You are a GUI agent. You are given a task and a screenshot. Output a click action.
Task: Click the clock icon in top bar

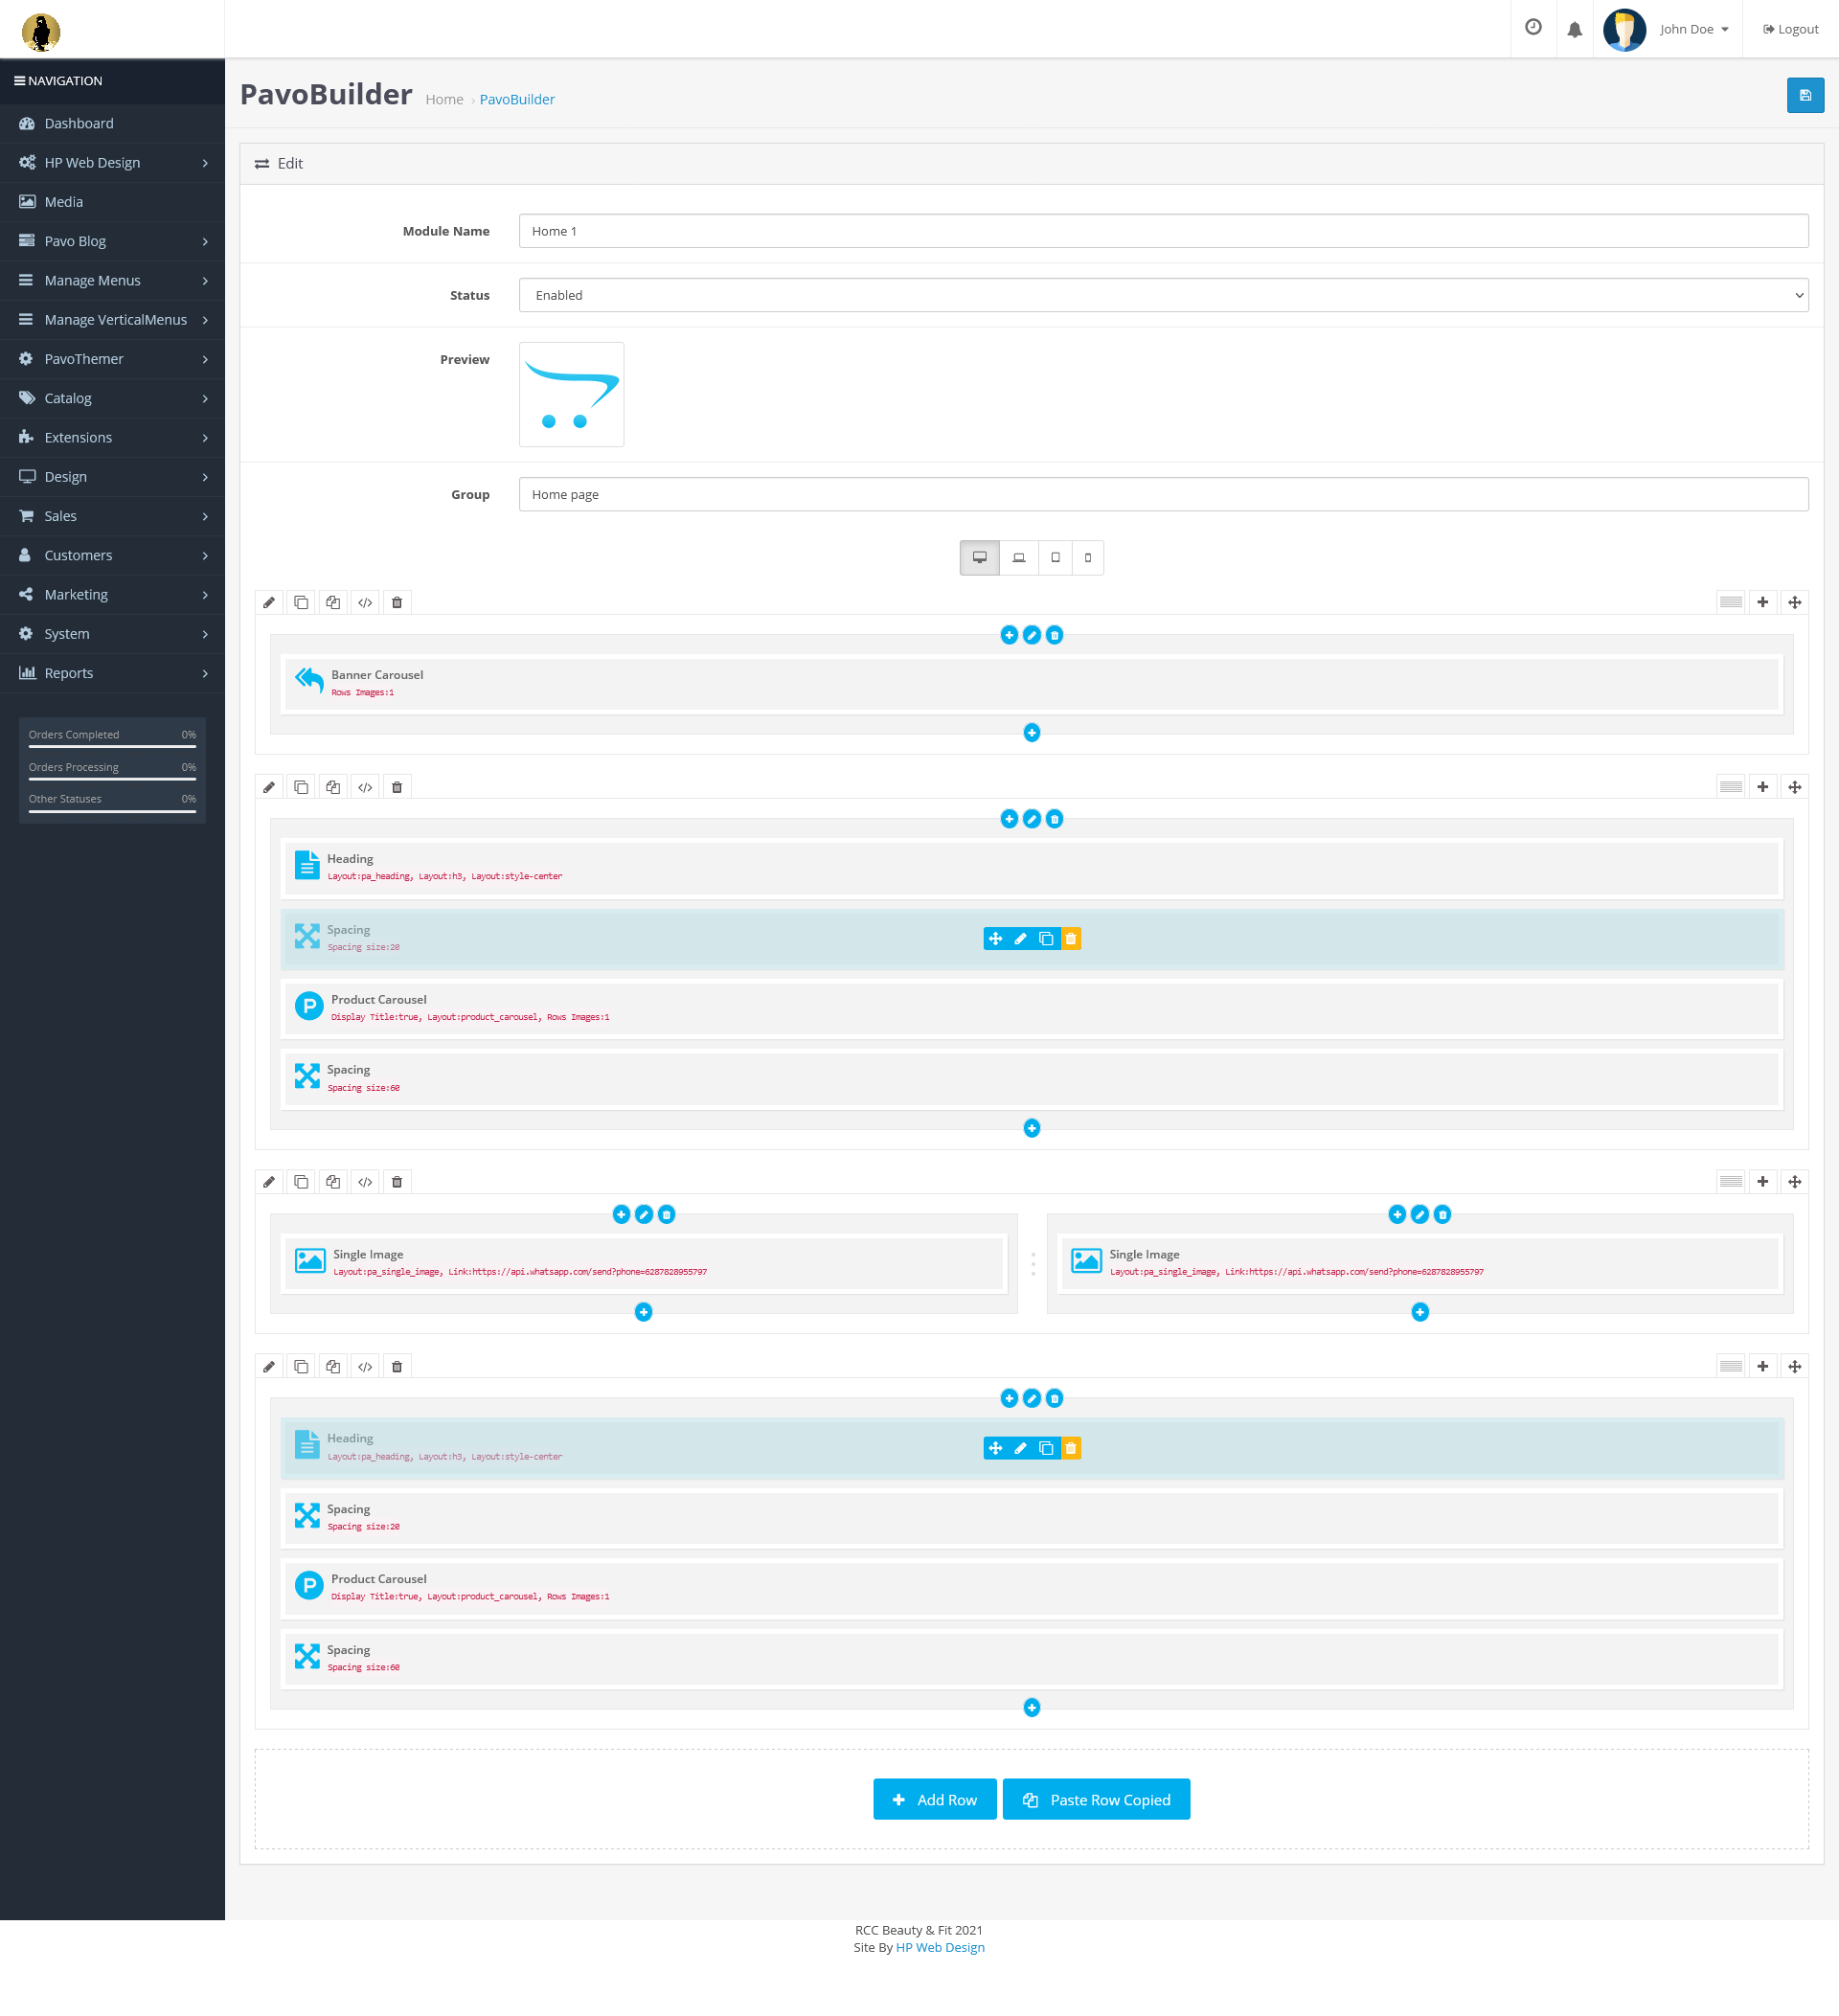click(1532, 28)
